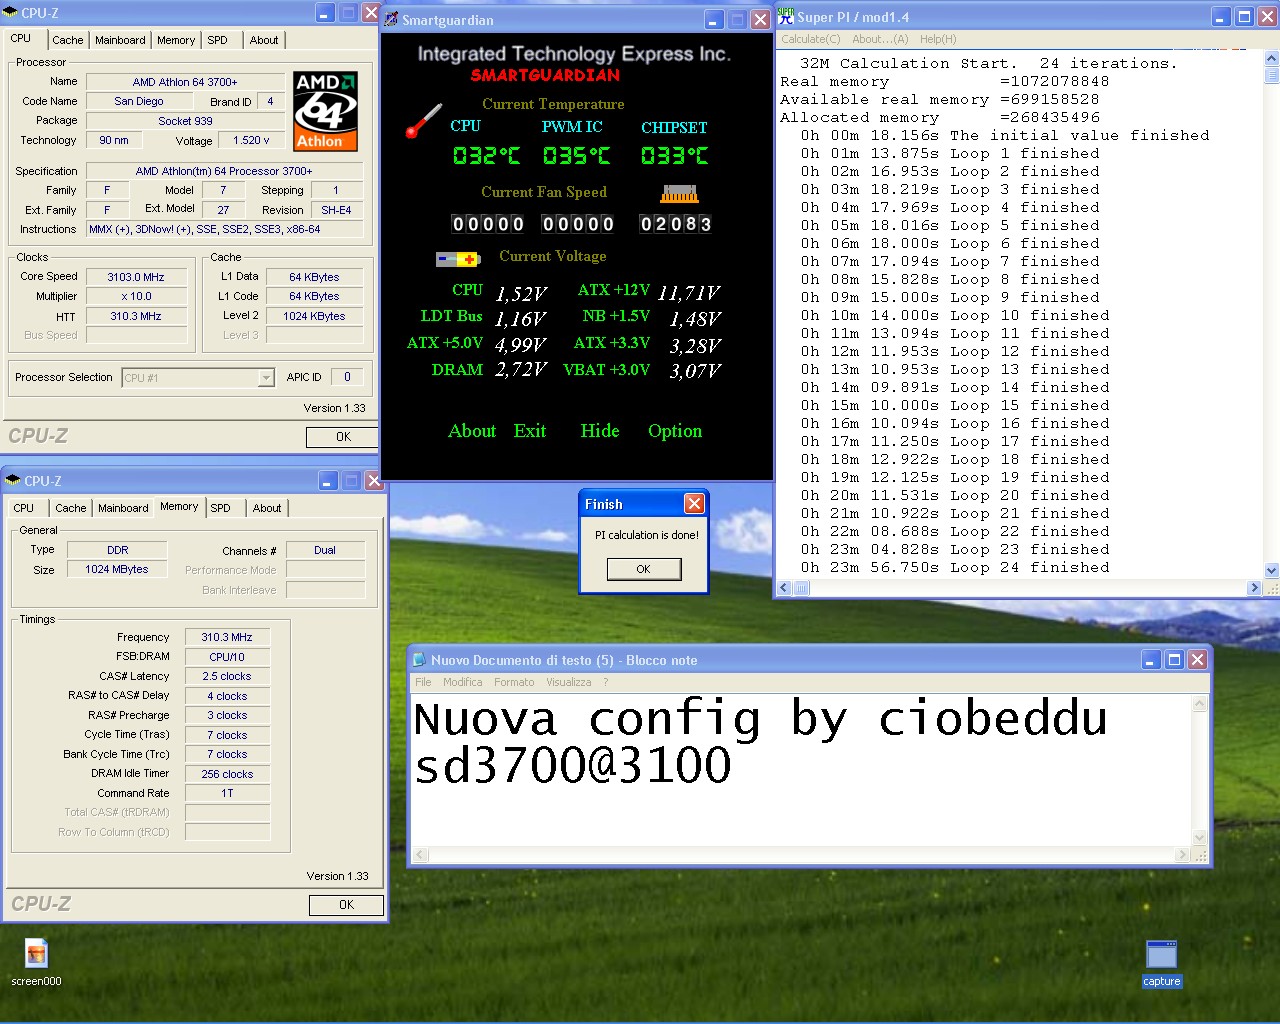Click the bottom CPU-Z window title icon
Screen dimensions: 1280x1024
point(13,480)
